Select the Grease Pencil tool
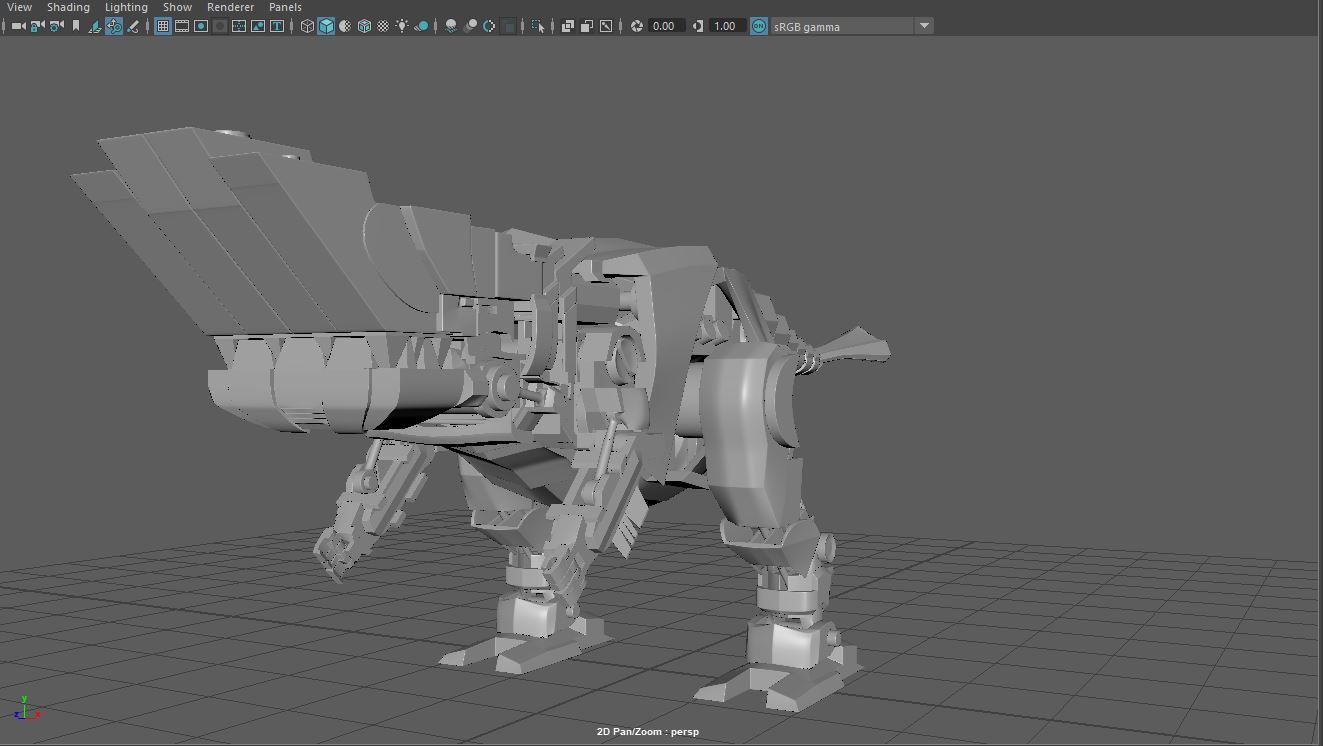1323x746 pixels. click(x=133, y=26)
